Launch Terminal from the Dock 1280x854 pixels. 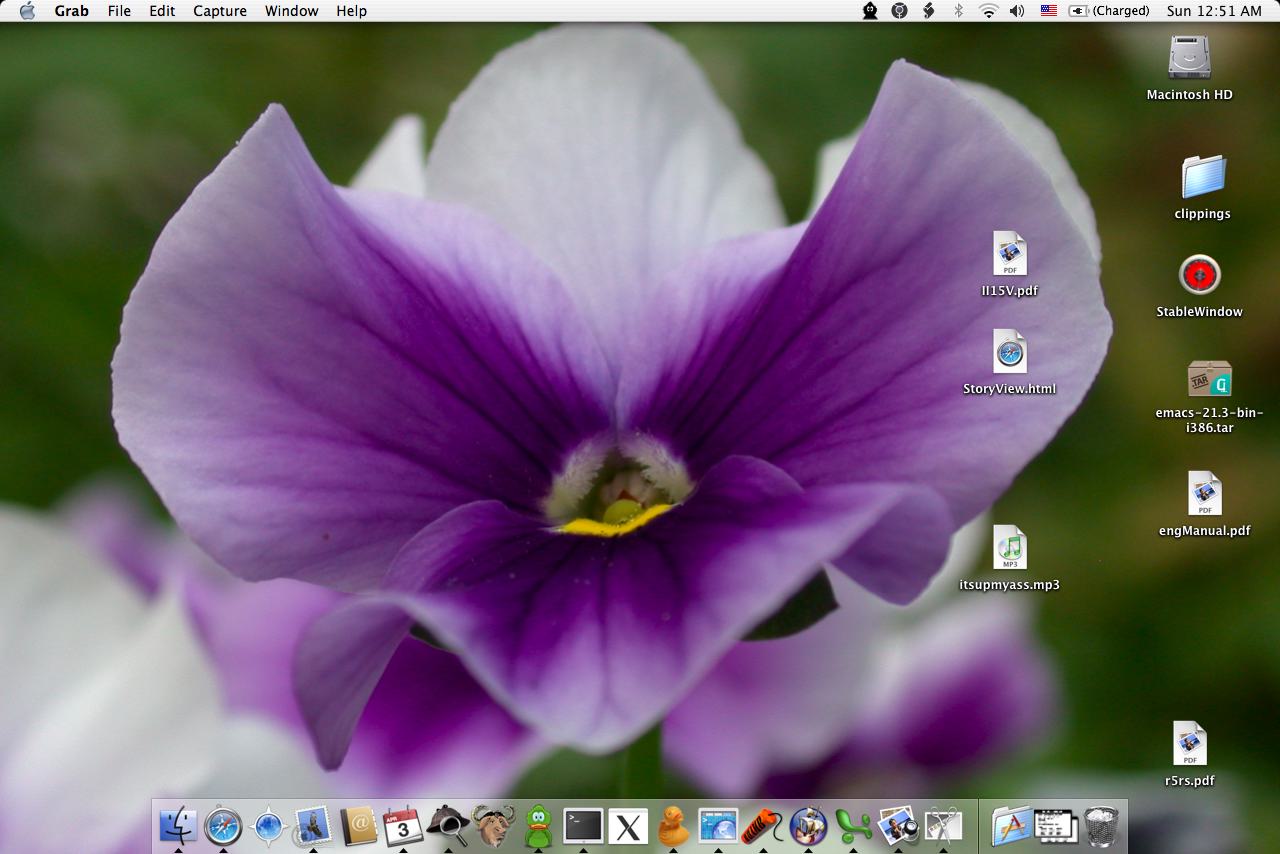[x=583, y=826]
